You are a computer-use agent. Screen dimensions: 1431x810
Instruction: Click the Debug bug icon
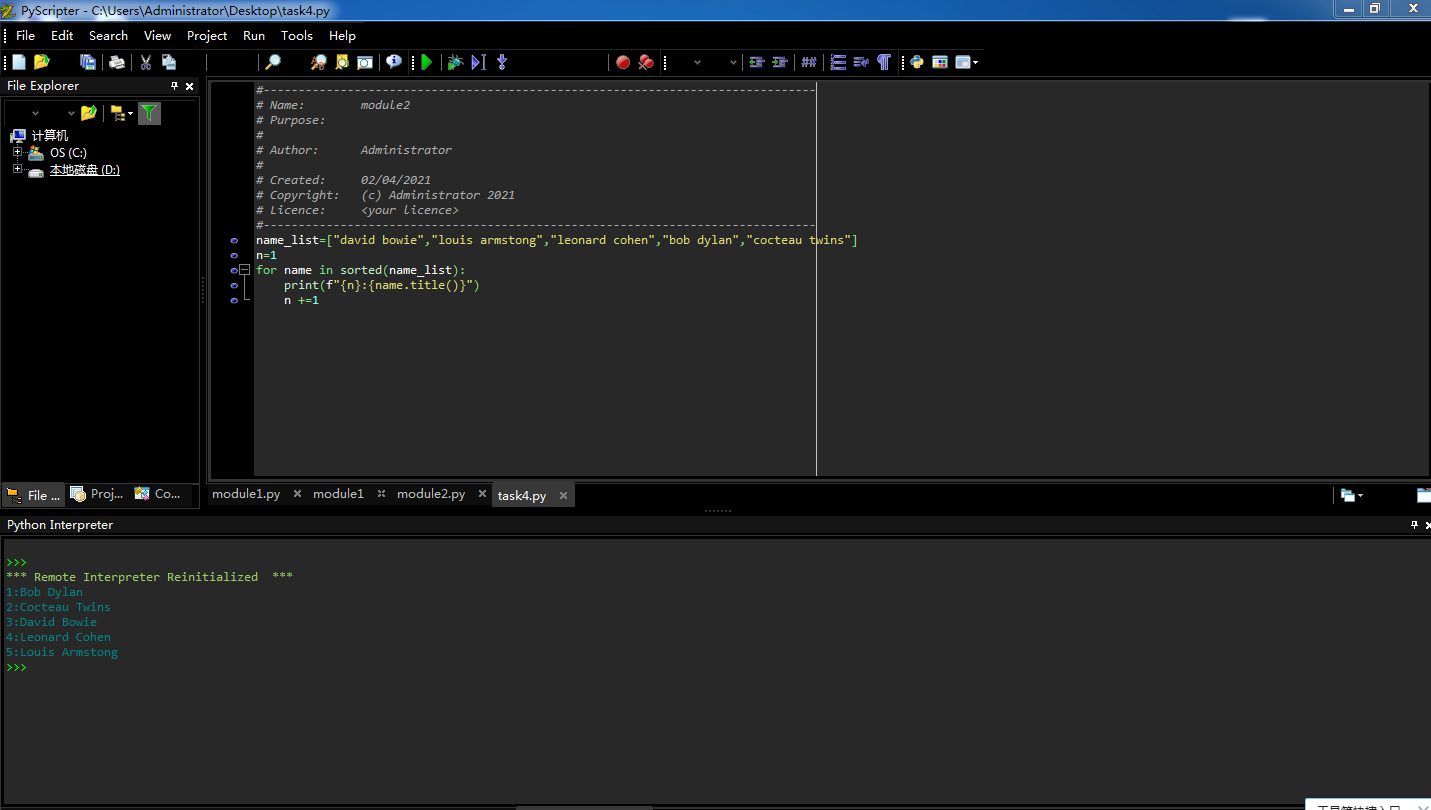point(455,62)
